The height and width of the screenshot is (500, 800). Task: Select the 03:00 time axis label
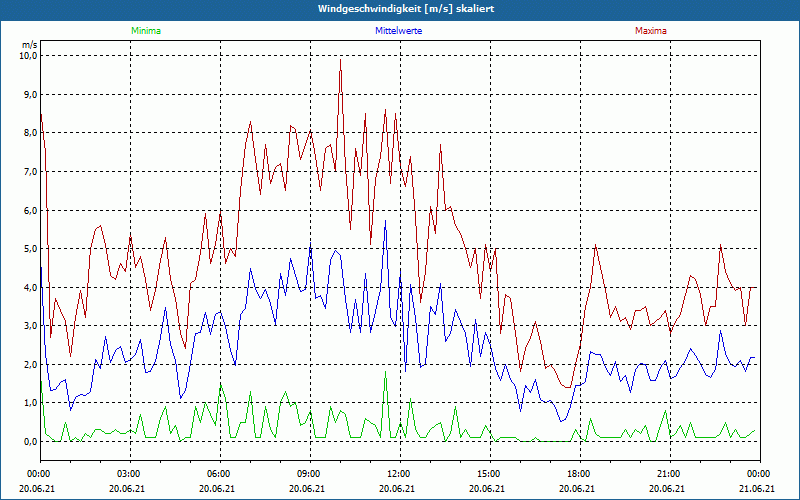[128, 474]
